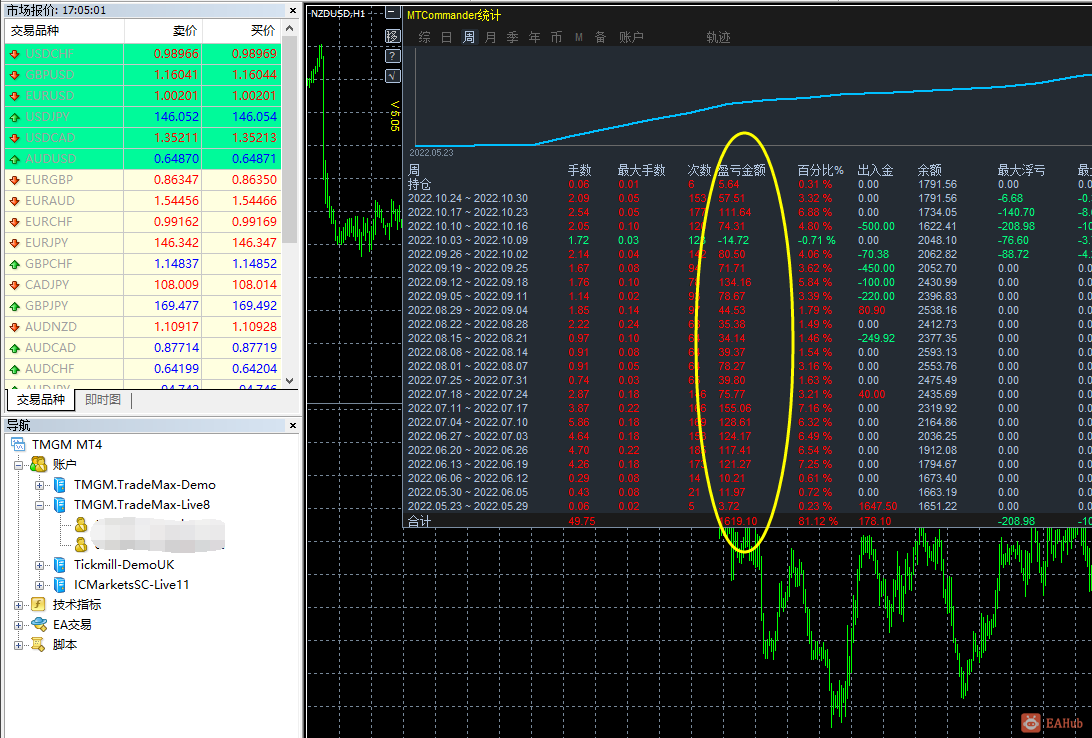Click the down arrow icon beside CADJPY
This screenshot has width=1092, height=738.
[14, 285]
